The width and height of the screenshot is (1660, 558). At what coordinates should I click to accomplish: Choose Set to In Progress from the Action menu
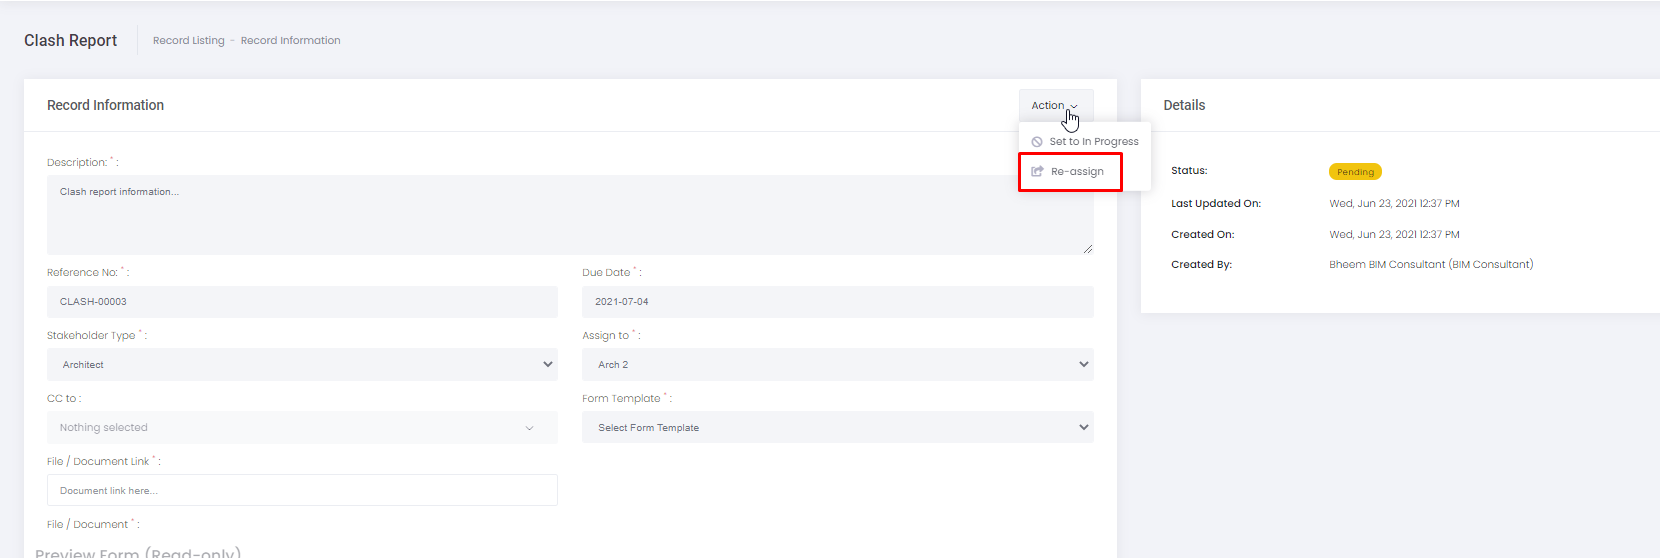[1093, 142]
